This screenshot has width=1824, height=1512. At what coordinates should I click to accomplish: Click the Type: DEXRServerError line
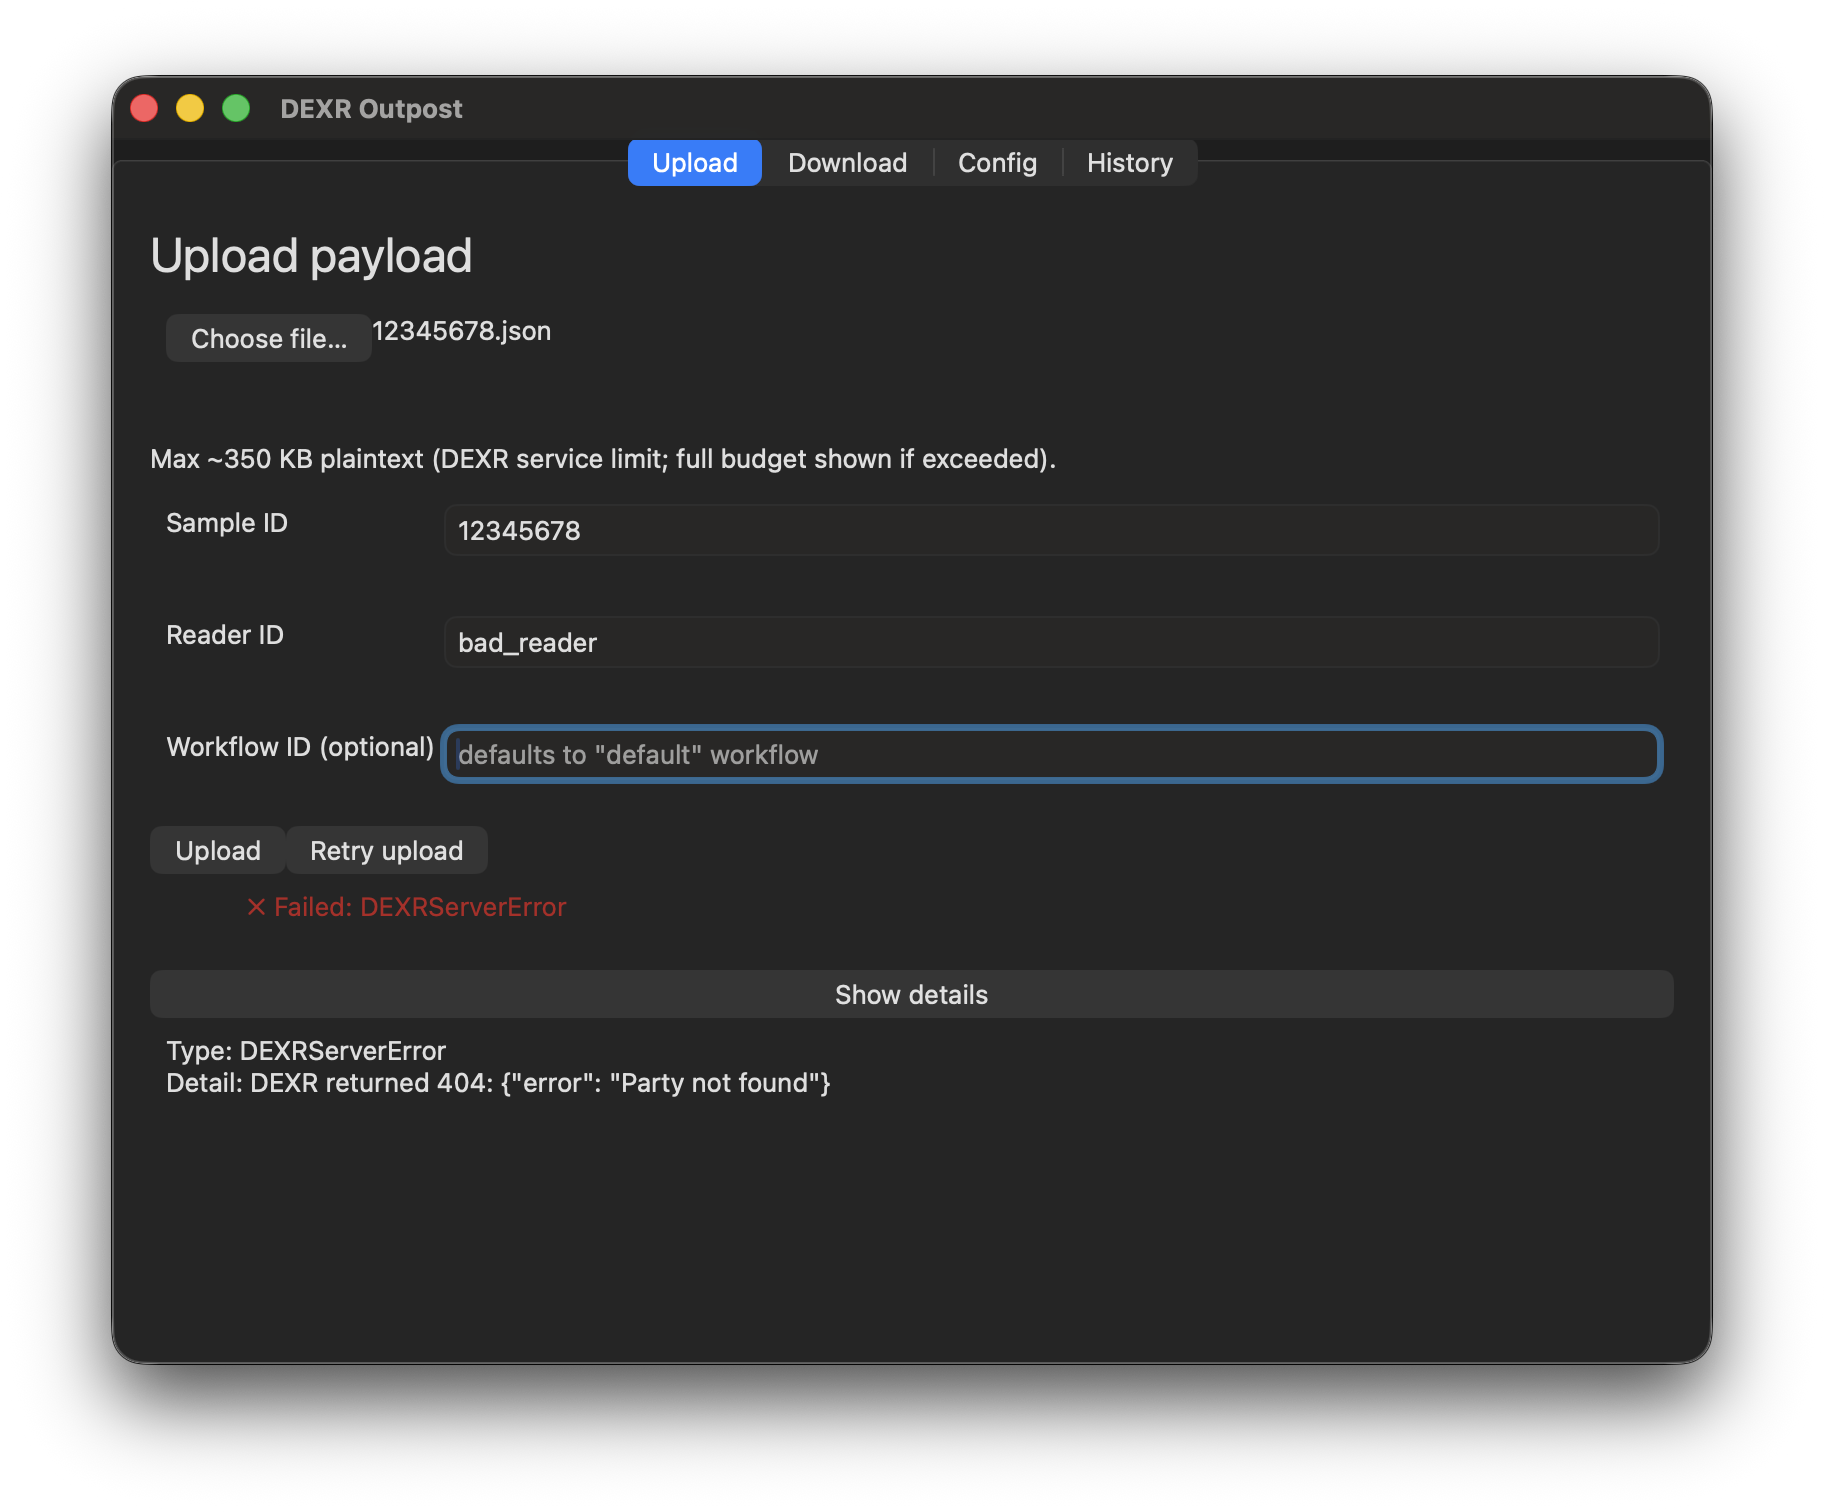pyautogui.click(x=306, y=1051)
